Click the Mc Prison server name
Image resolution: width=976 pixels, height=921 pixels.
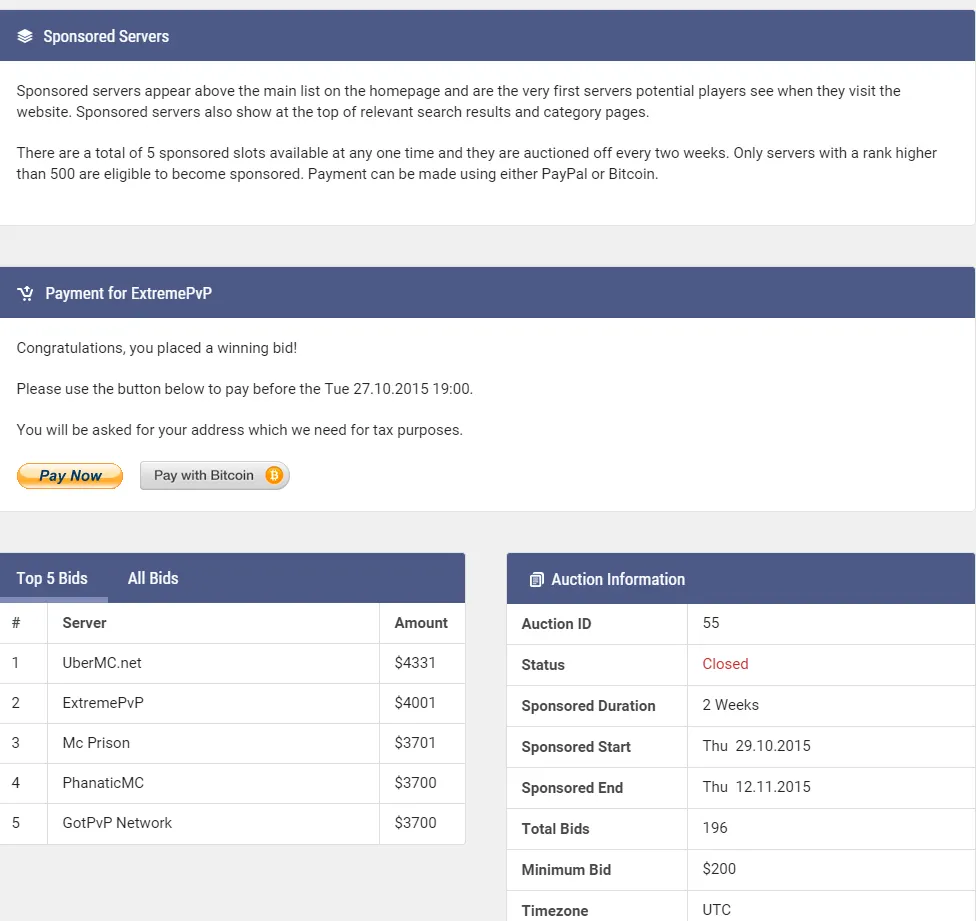[x=96, y=743]
